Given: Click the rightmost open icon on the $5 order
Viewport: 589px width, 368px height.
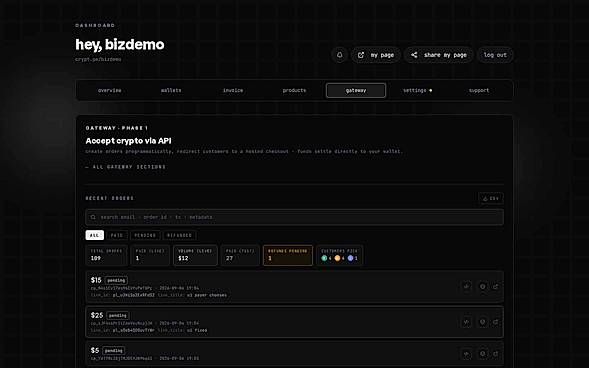Looking at the screenshot, I should pyautogui.click(x=496, y=354).
